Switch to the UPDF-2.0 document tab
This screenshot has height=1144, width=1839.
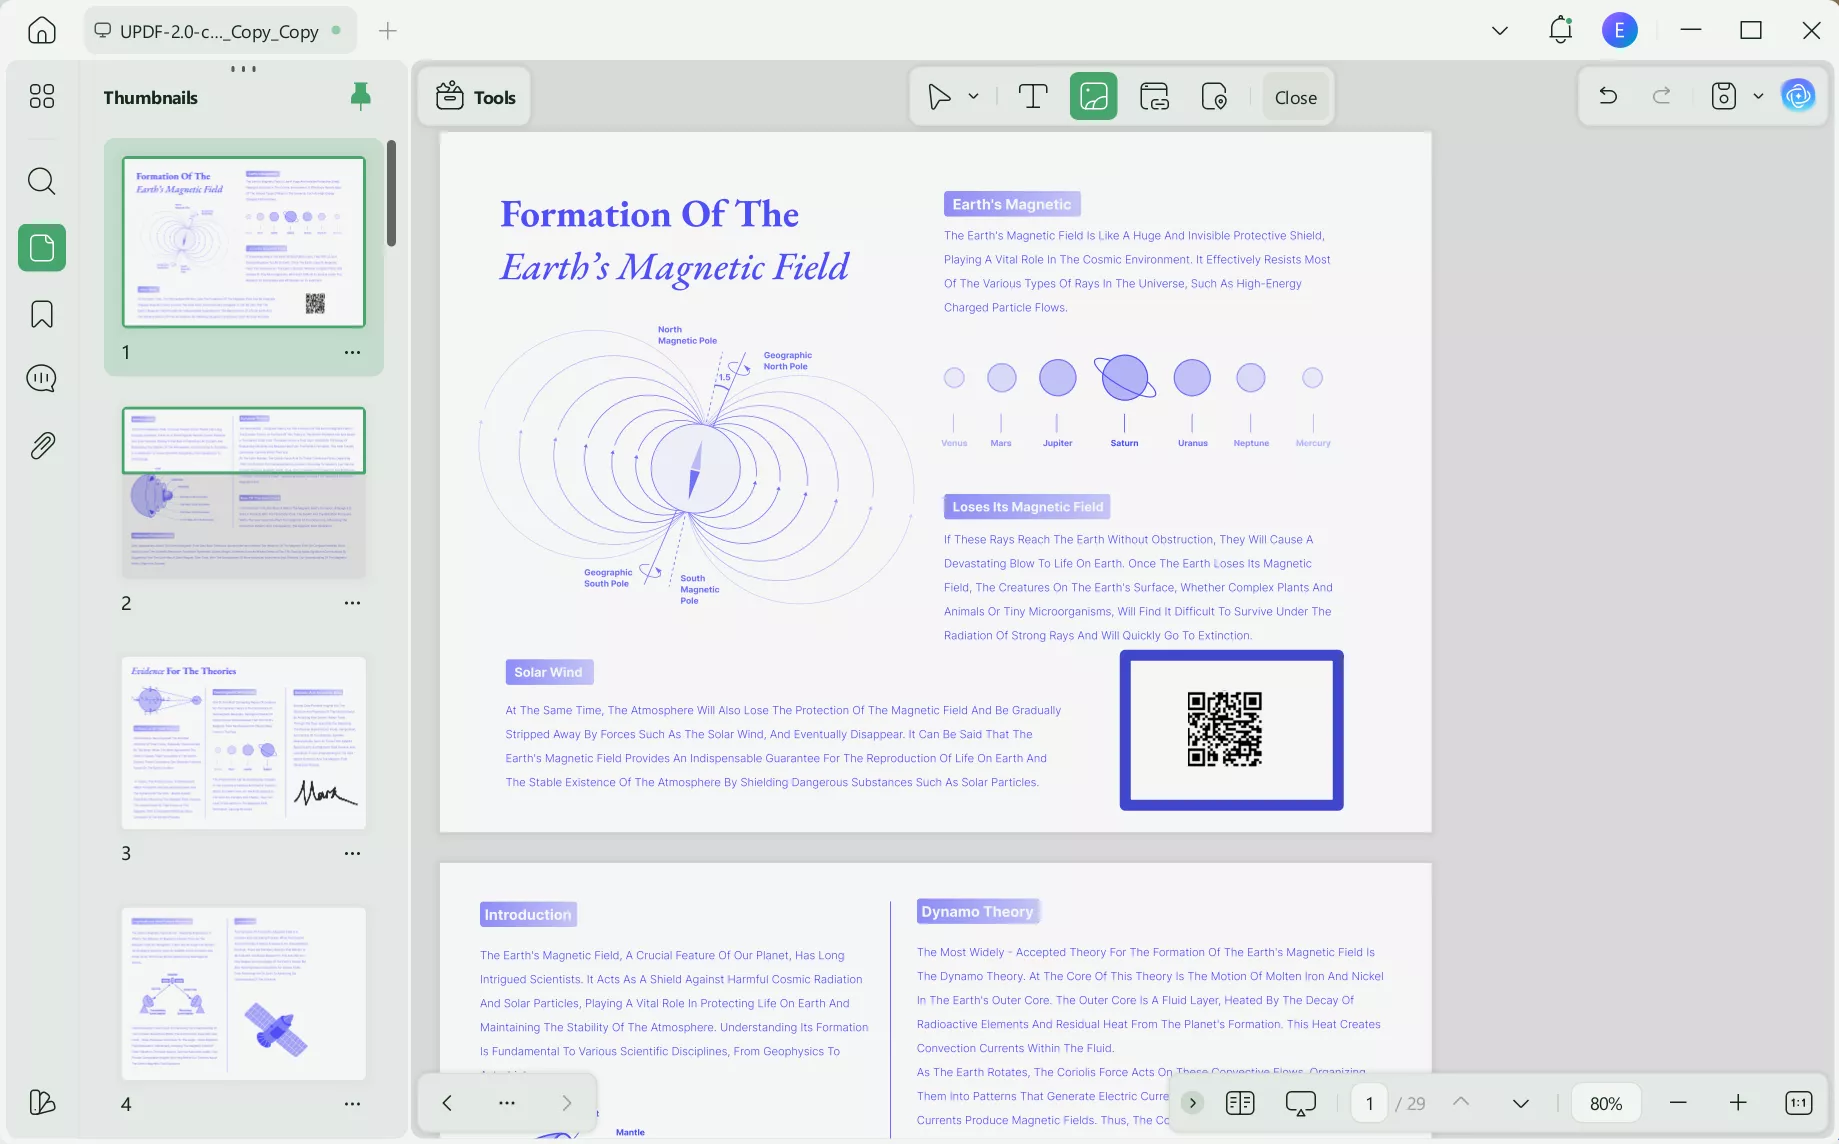(218, 31)
